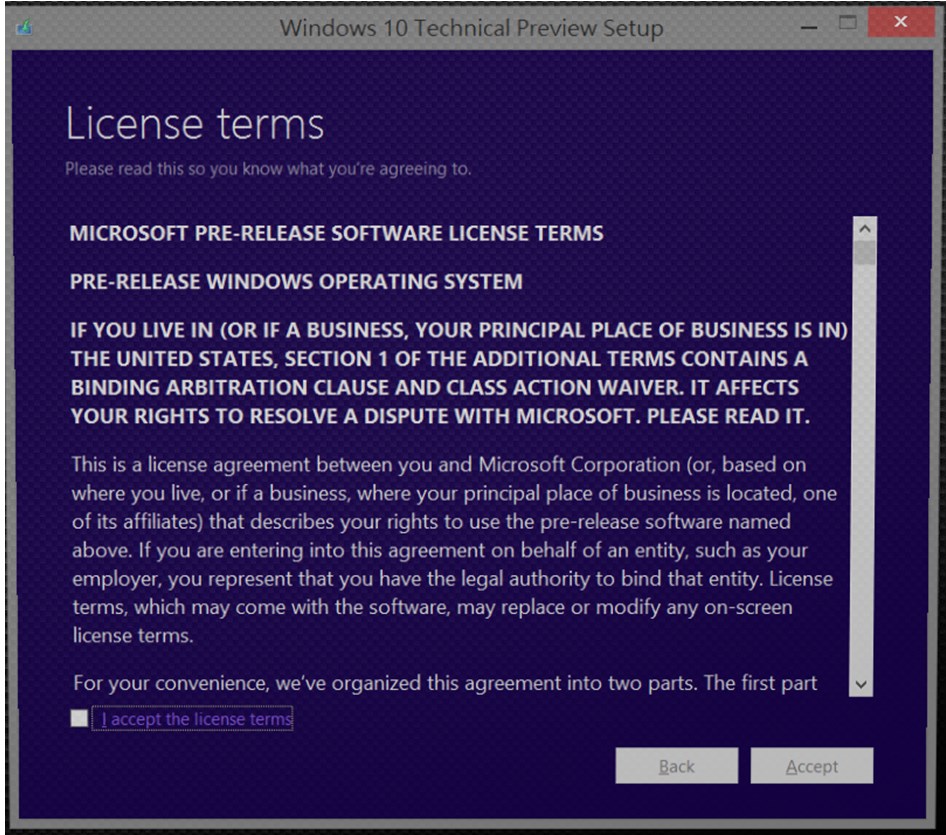Click the scrollbar down arrow

coord(862,685)
